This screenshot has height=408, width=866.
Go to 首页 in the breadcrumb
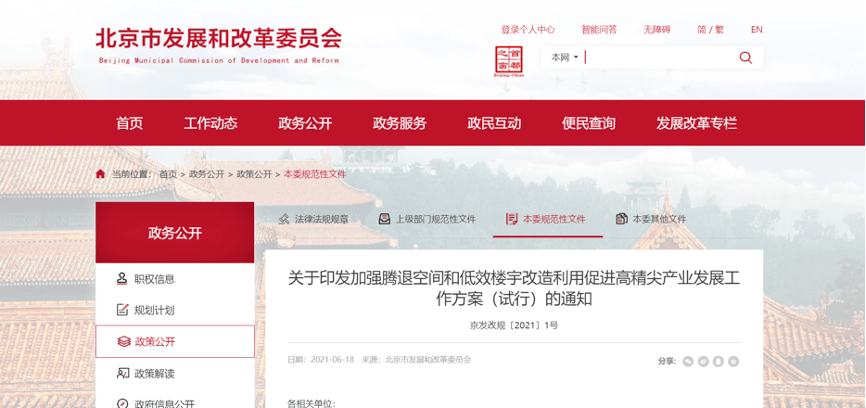[x=168, y=174]
